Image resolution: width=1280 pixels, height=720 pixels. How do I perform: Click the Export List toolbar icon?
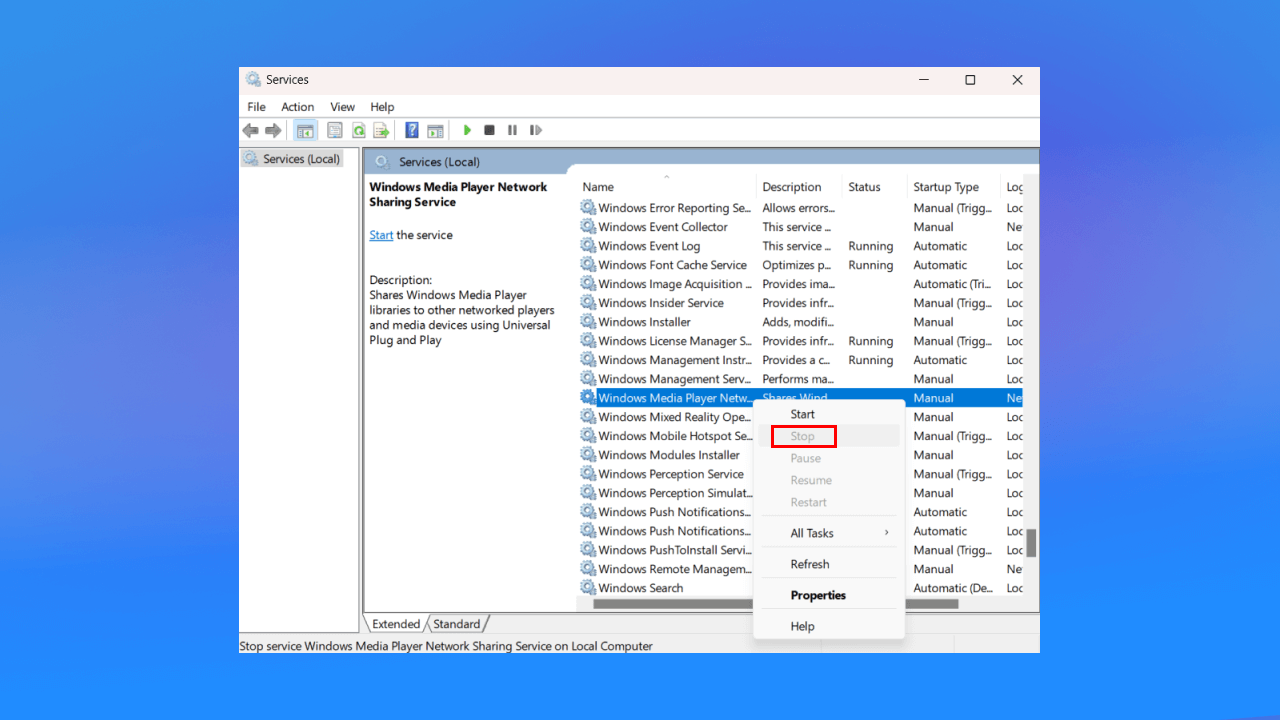381,130
